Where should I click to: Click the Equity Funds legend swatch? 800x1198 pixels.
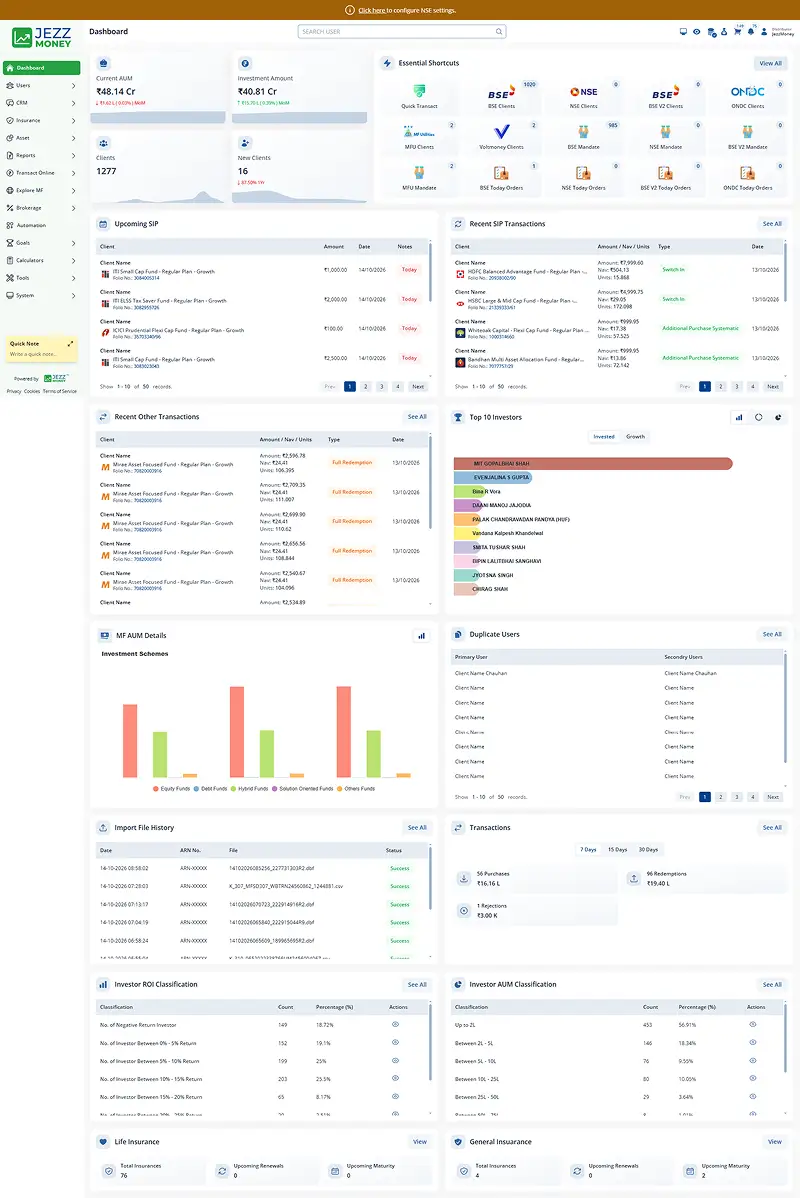156,788
